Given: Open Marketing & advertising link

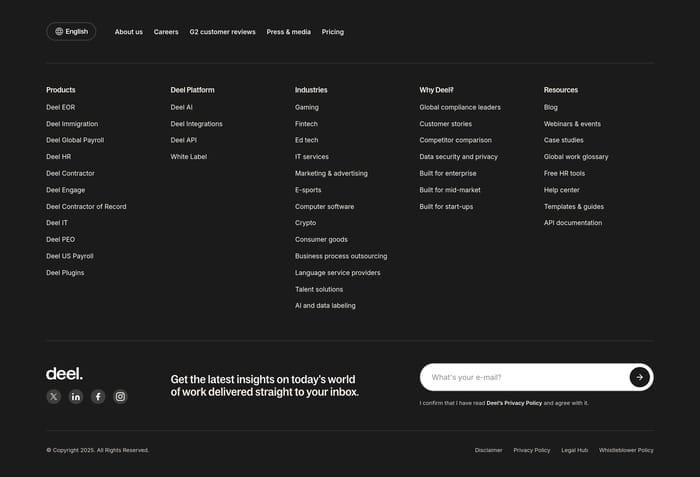Looking at the screenshot, I should click(x=331, y=173).
